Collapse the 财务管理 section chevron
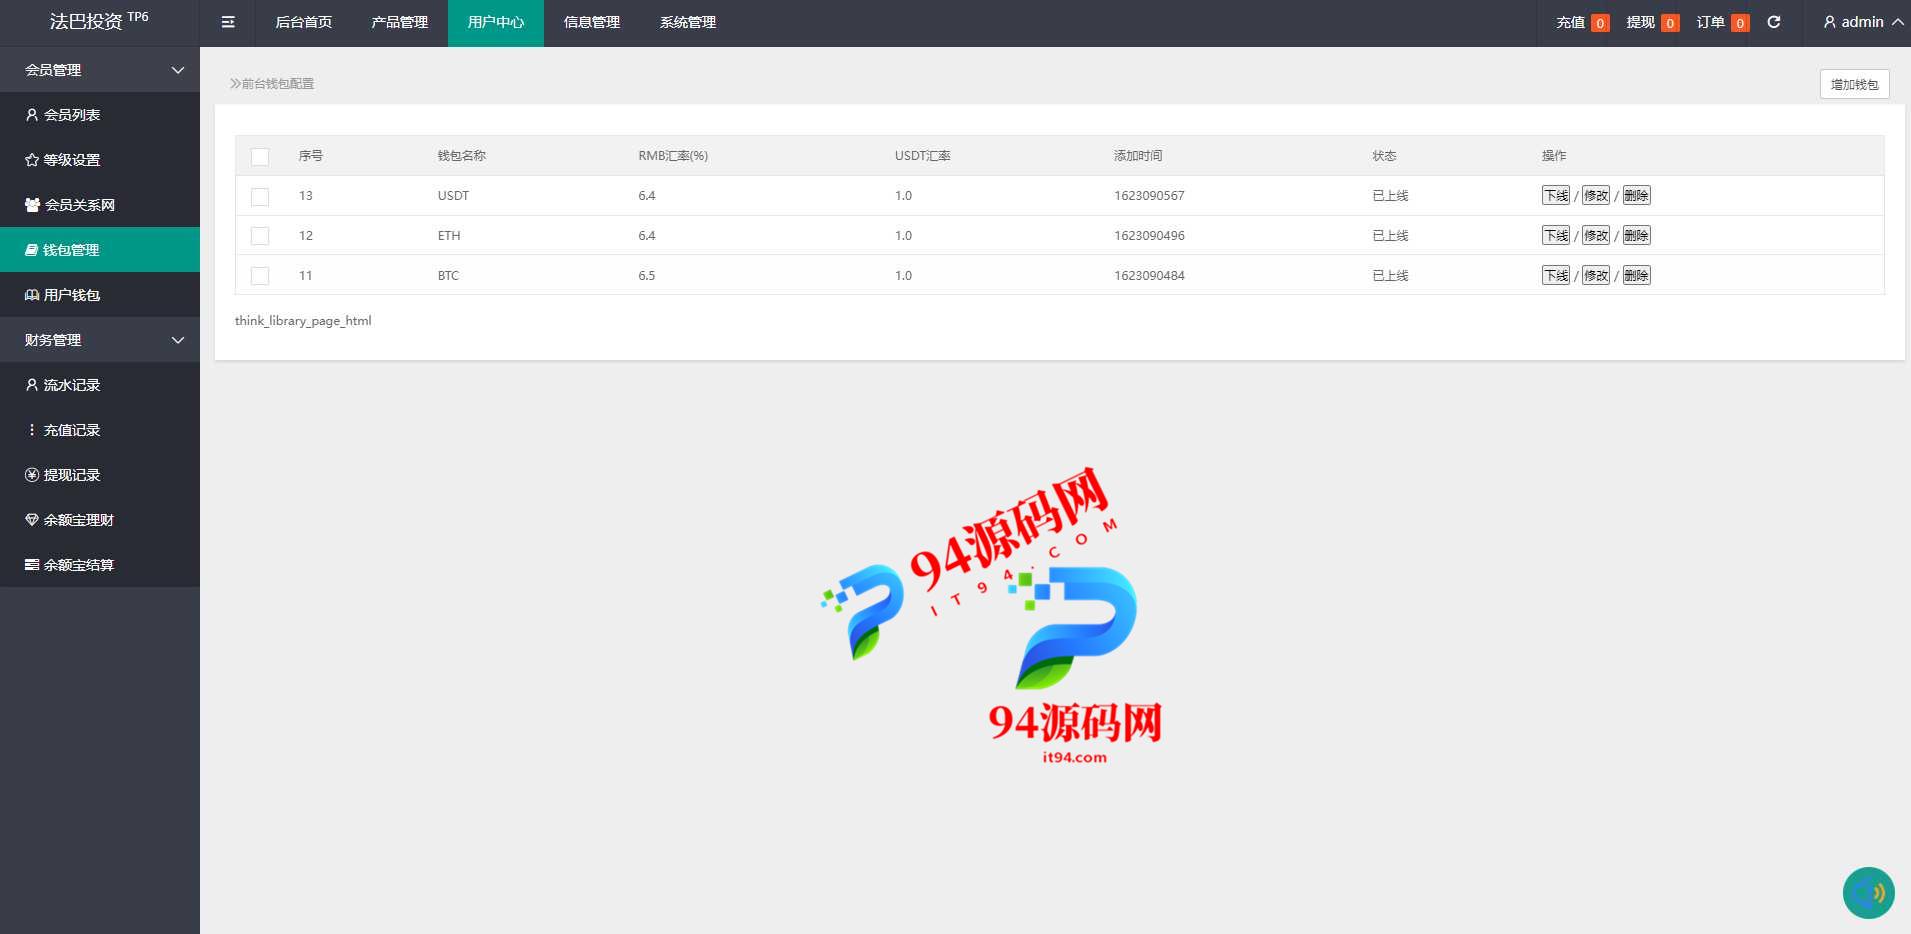 (x=178, y=340)
